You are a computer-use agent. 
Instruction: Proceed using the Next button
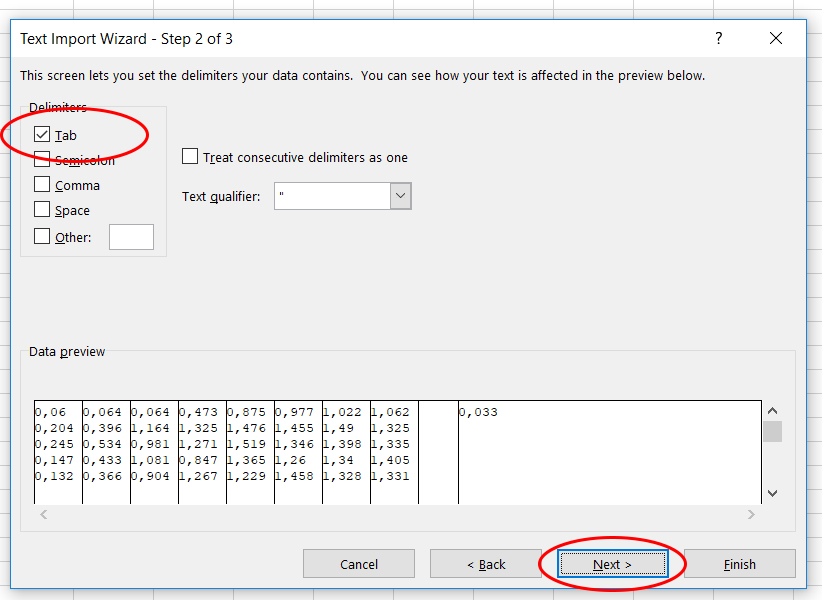tap(612, 564)
